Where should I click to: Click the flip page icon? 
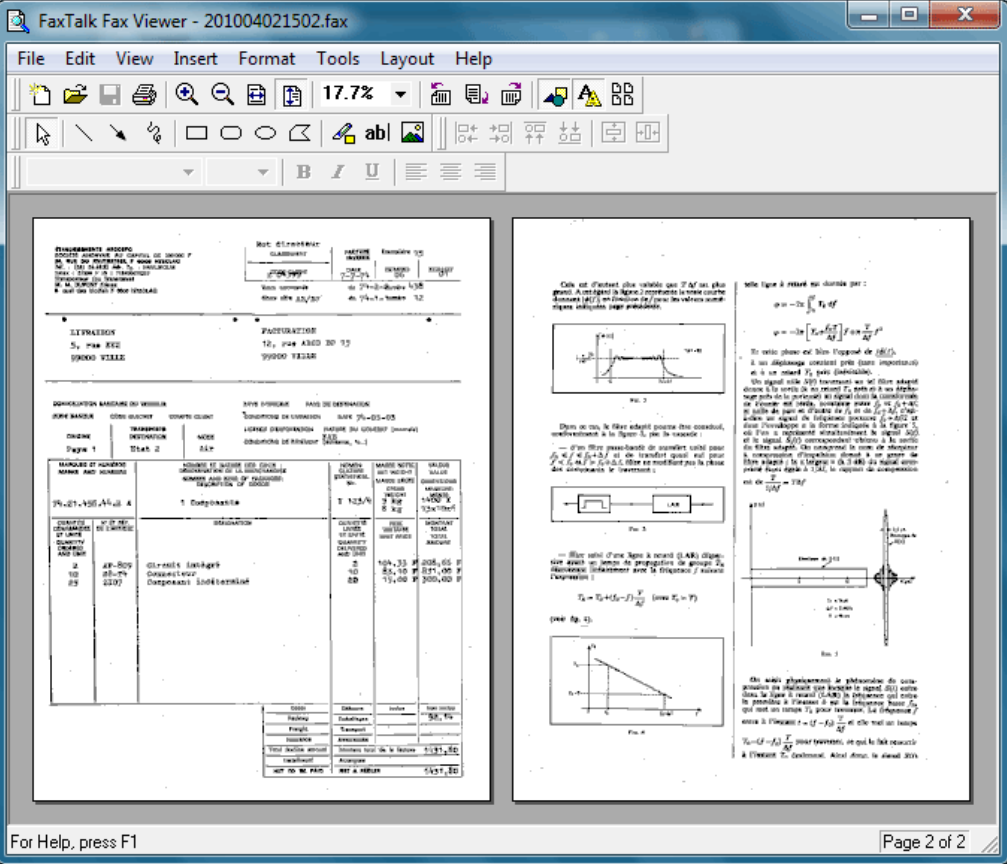point(477,94)
